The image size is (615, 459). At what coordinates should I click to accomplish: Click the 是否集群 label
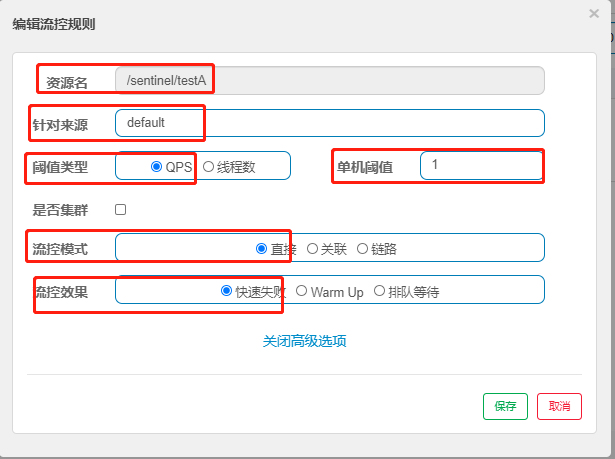(60, 210)
